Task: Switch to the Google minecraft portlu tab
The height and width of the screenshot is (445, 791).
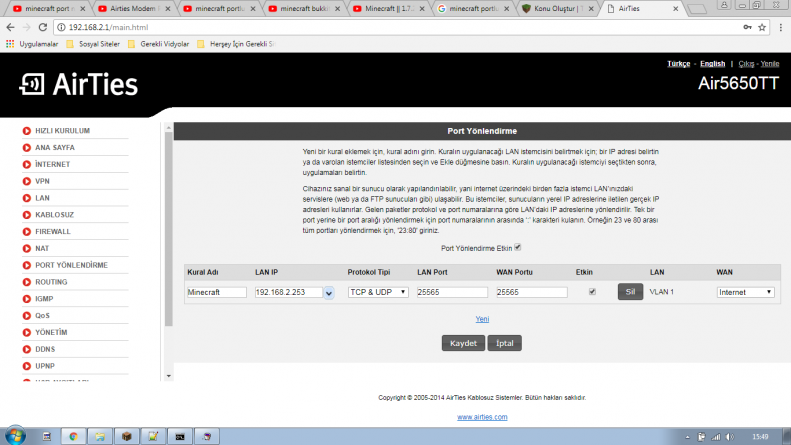Action: tap(474, 9)
